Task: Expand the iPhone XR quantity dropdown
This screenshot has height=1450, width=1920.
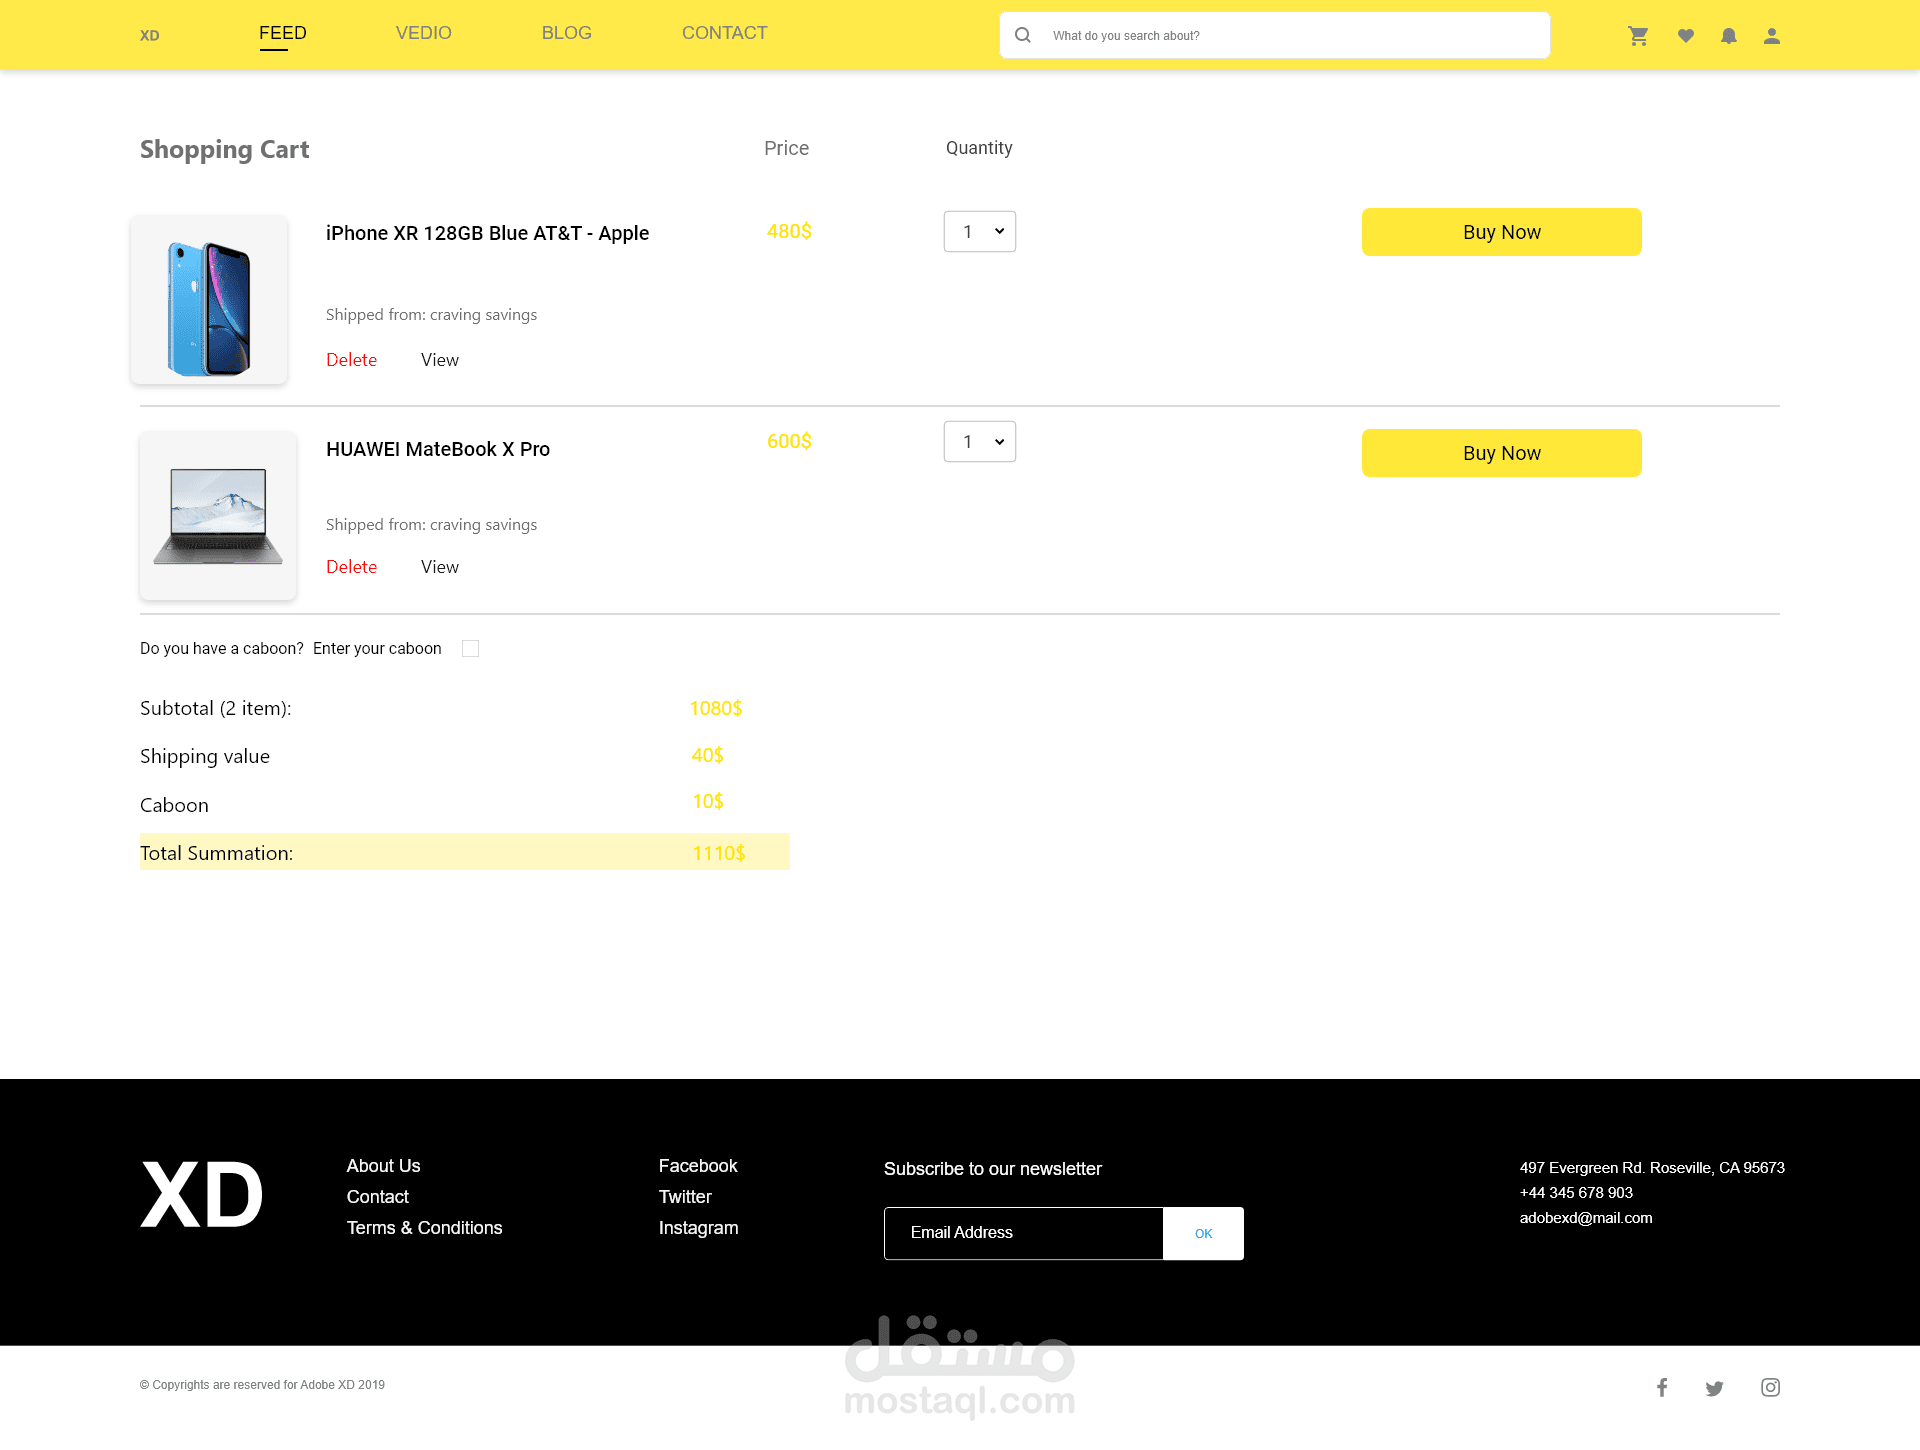Action: [x=980, y=232]
